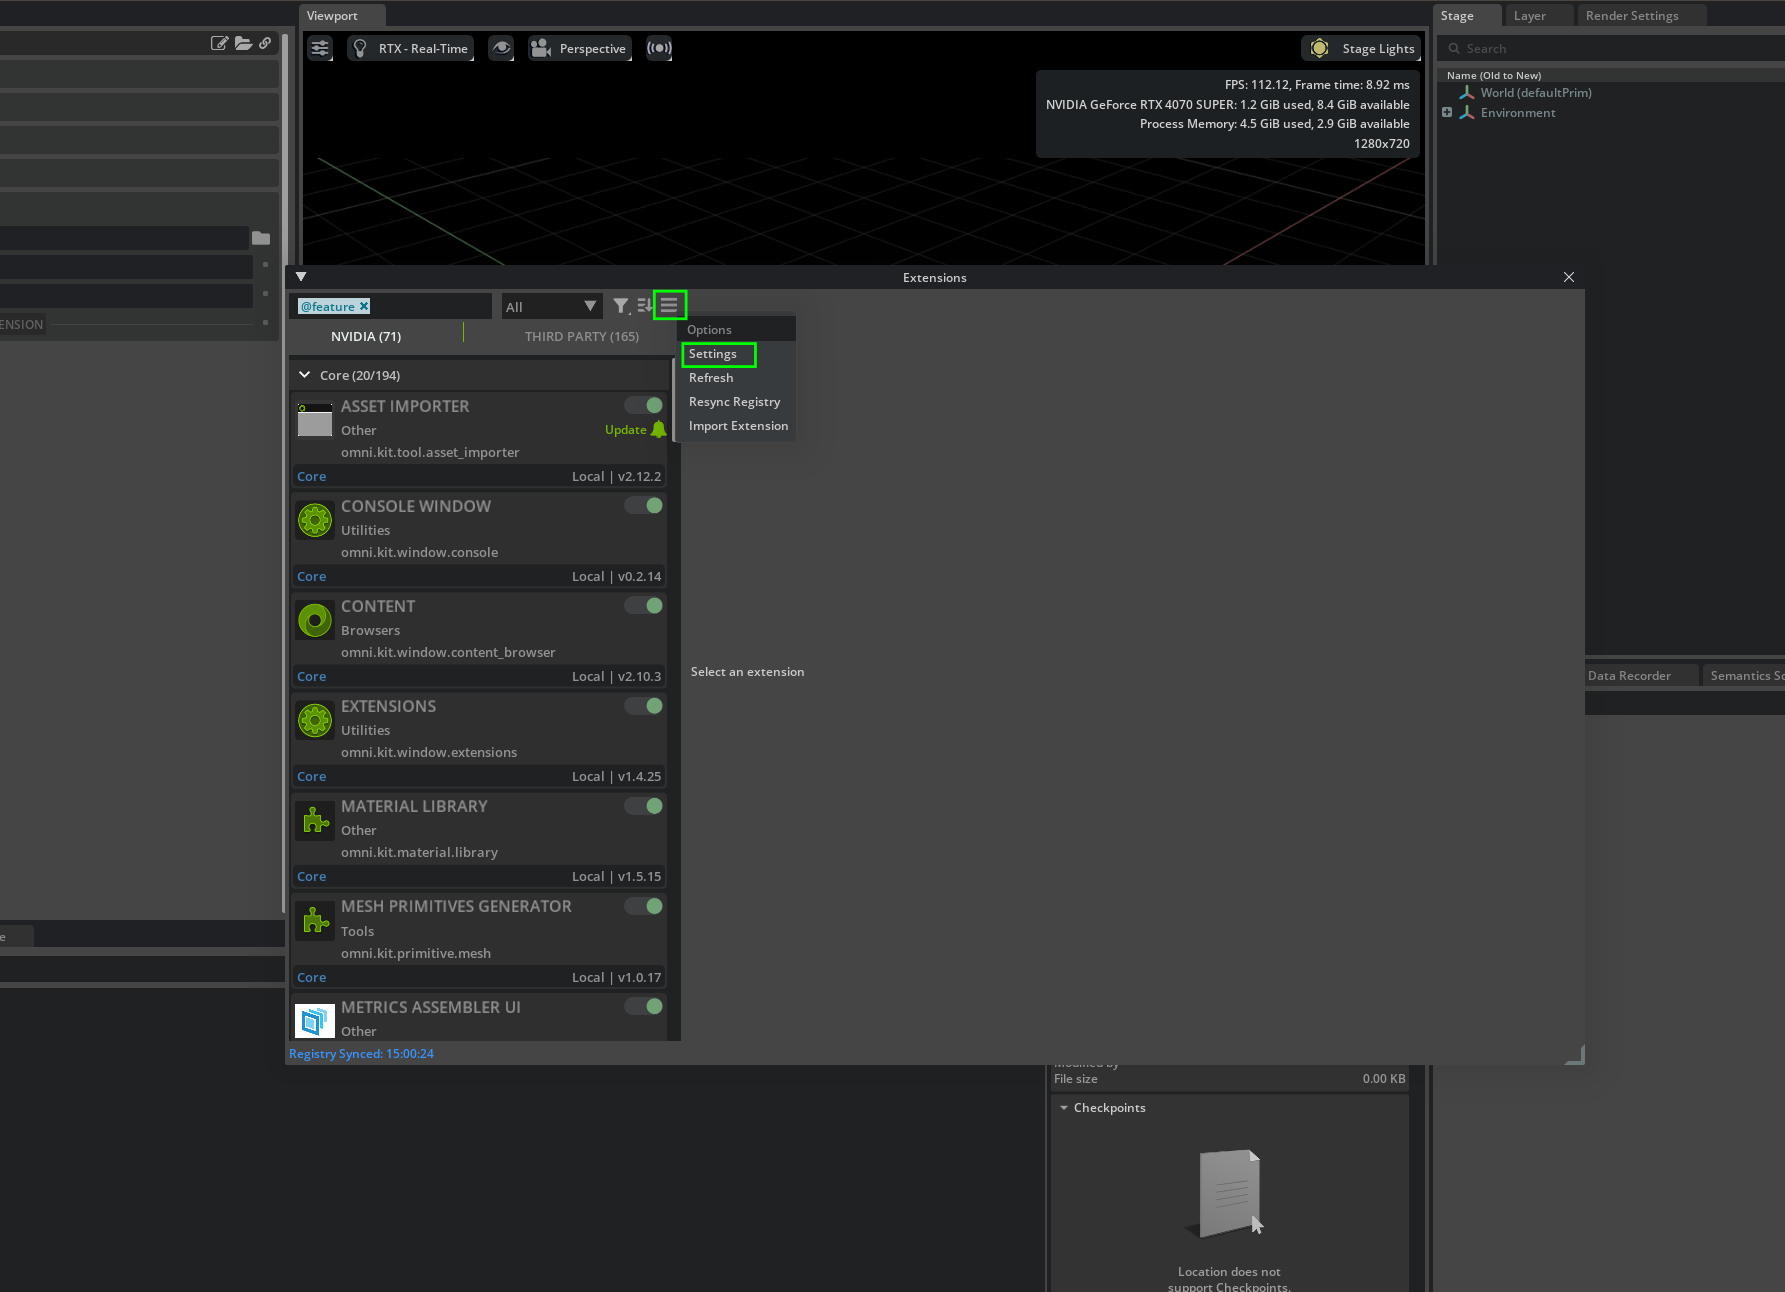Remove the @feature search tag
1785x1292 pixels.
pyautogui.click(x=364, y=306)
